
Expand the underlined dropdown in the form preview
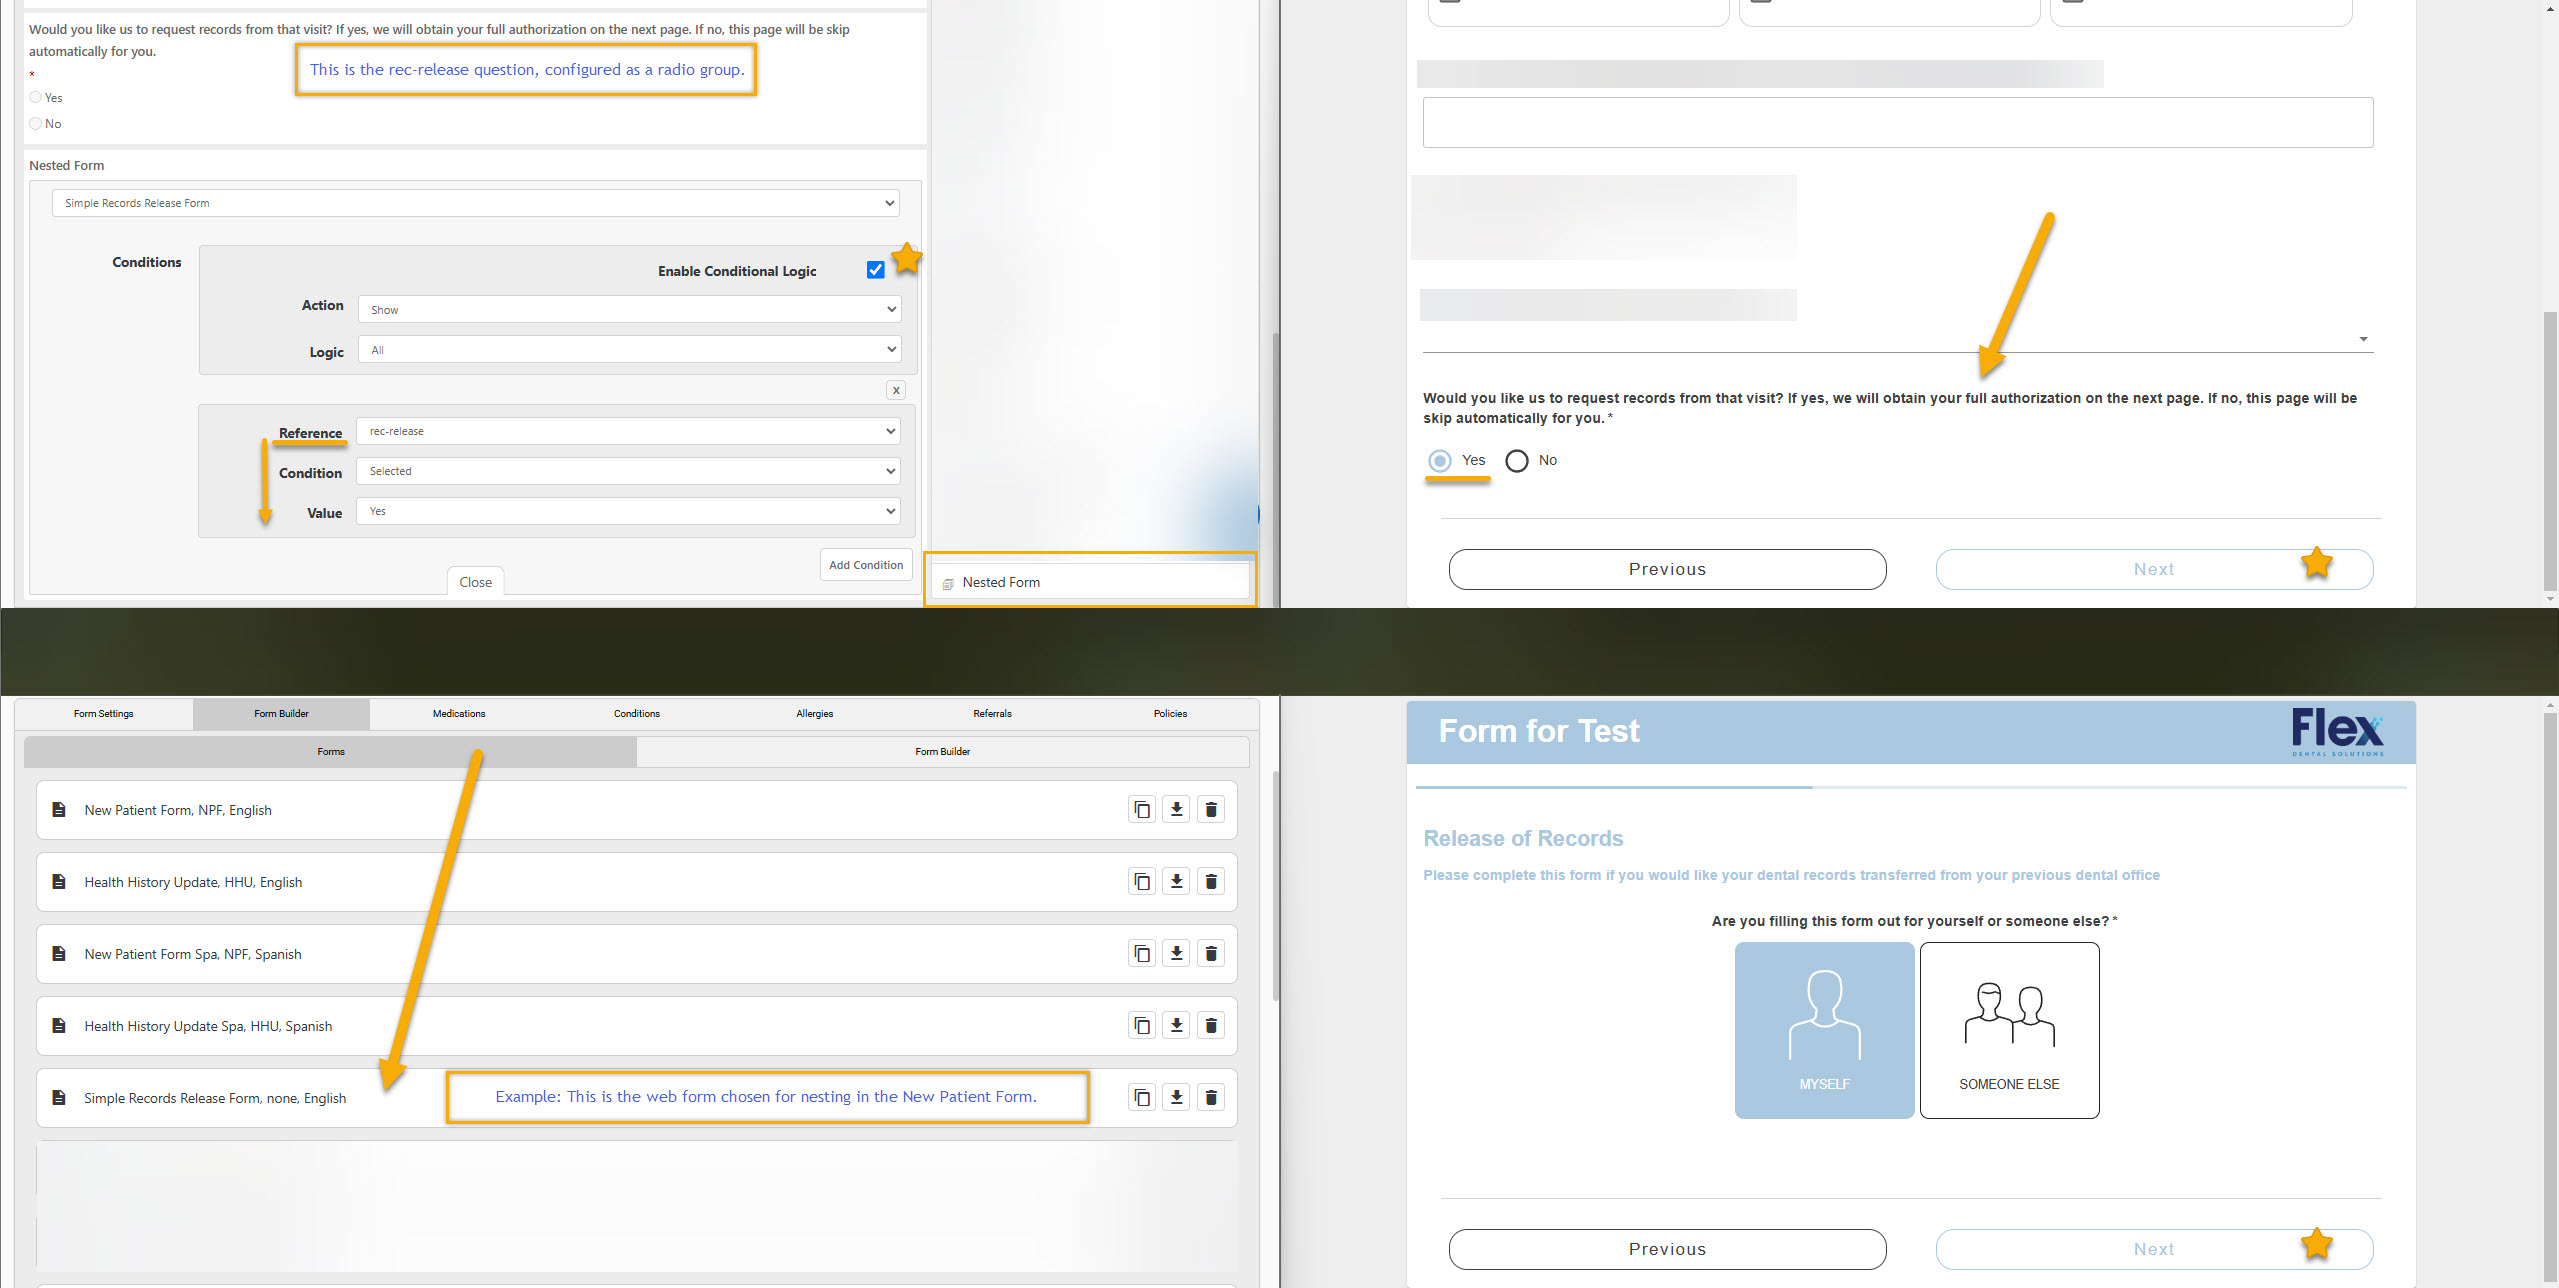click(x=1898, y=338)
